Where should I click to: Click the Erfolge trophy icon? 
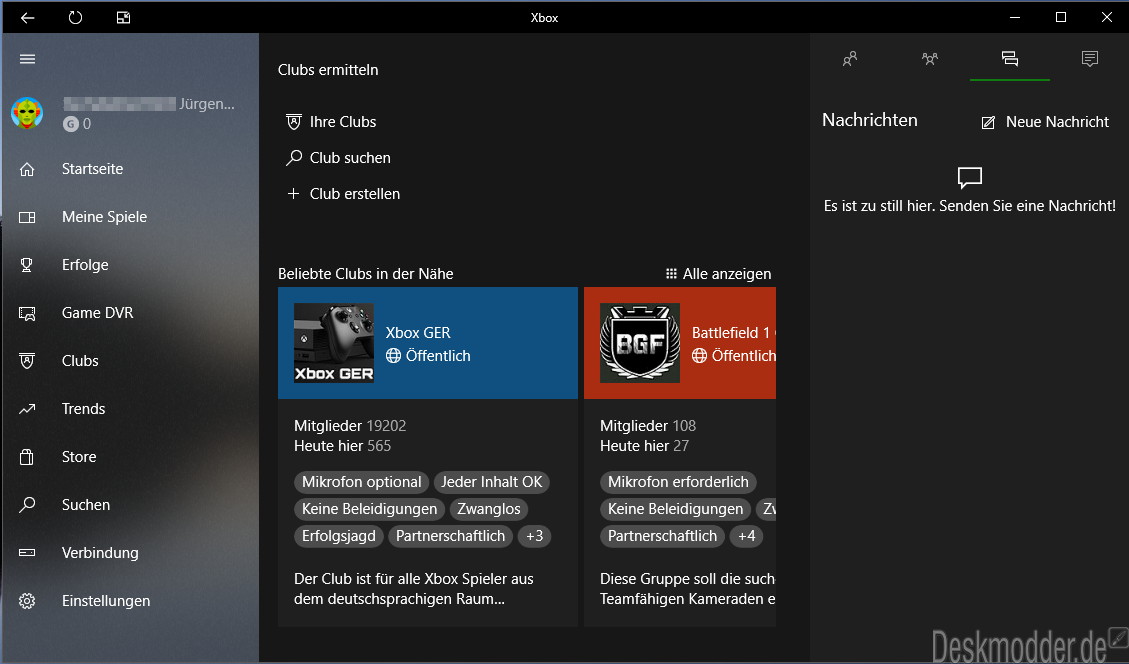click(27, 265)
